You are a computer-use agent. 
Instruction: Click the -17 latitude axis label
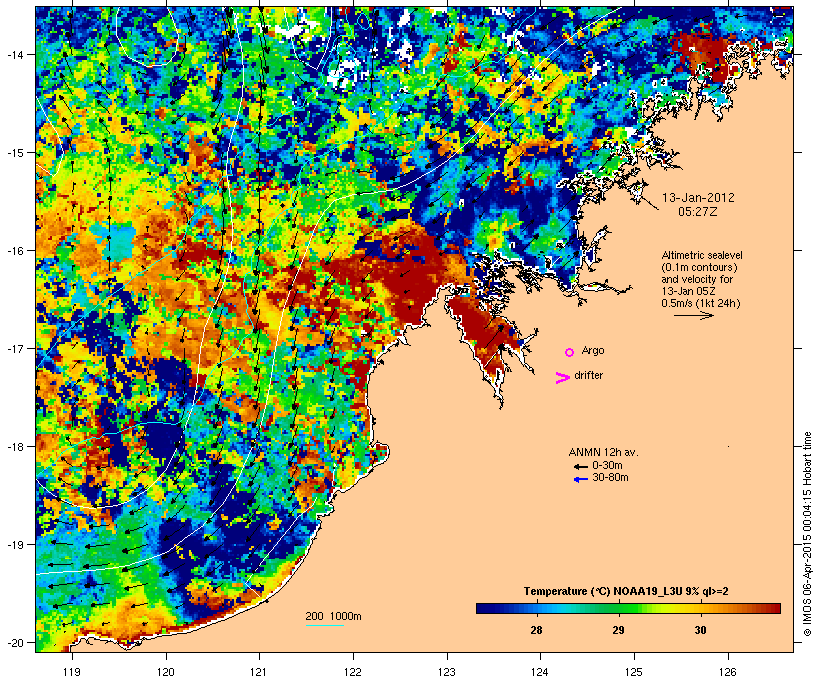(x=14, y=348)
